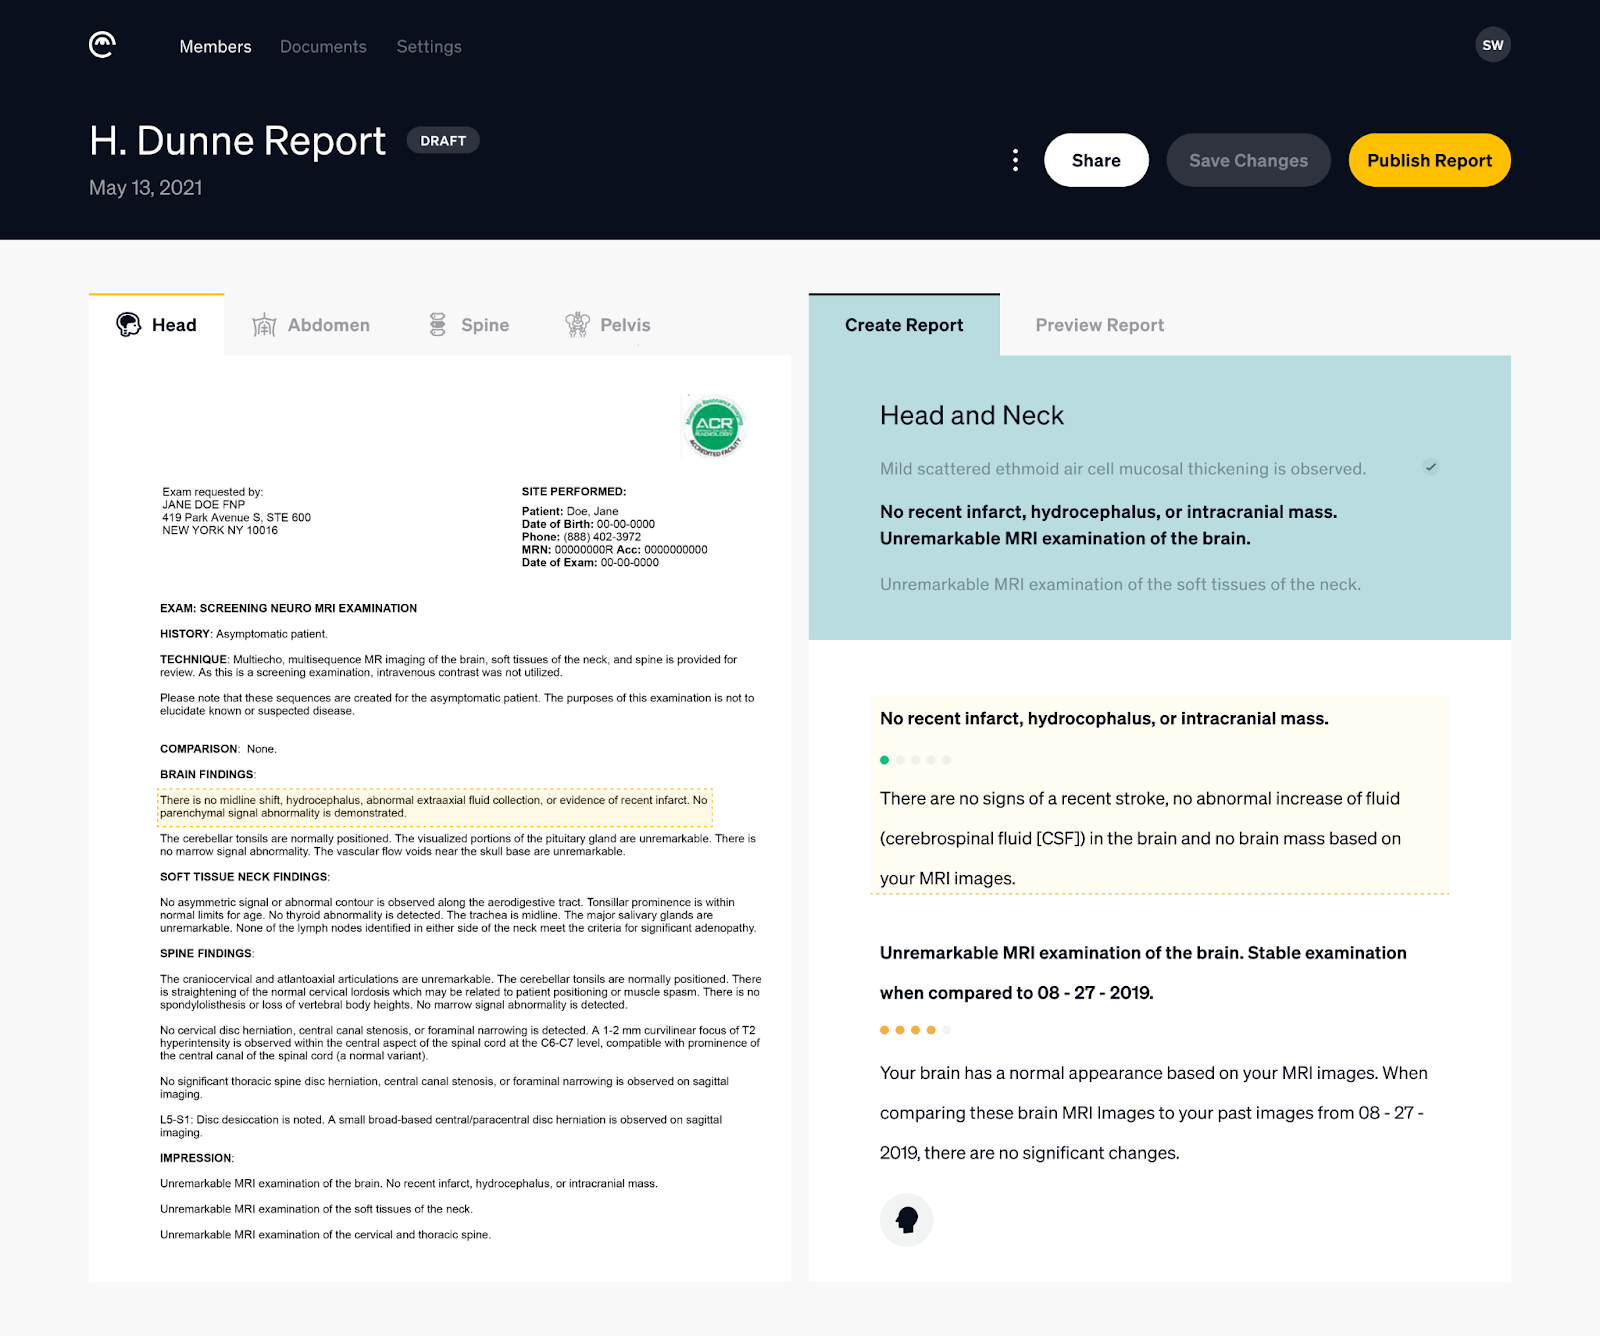This screenshot has height=1336, width=1600.
Task: Open the Members menu item
Action: pos(215,46)
